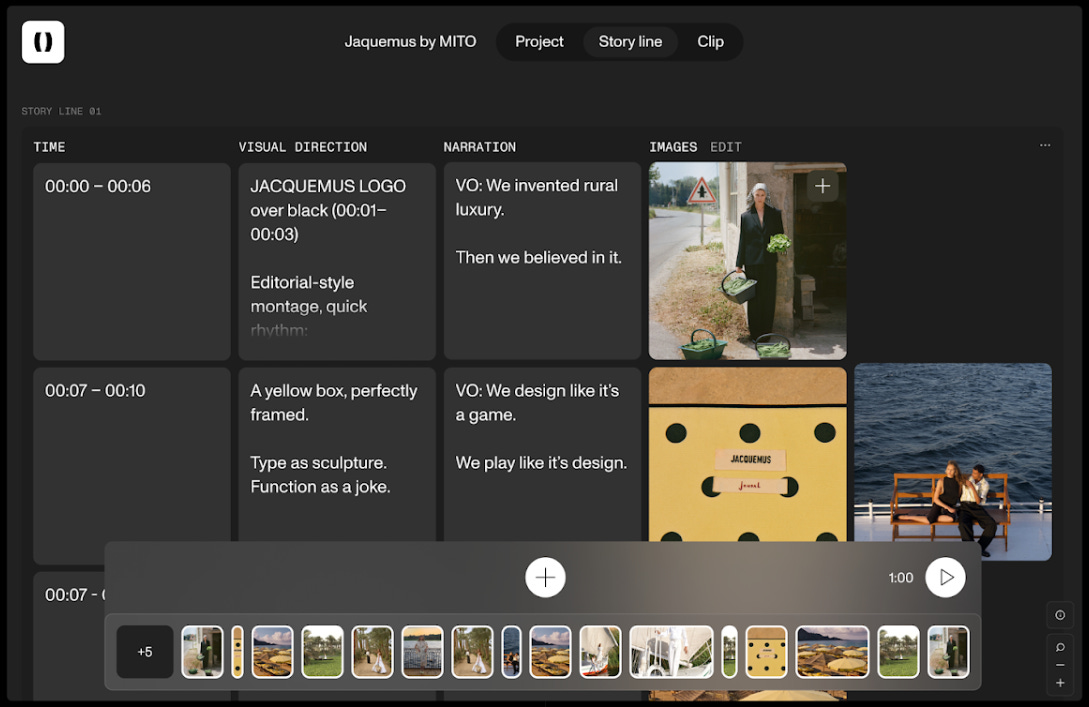This screenshot has height=707, width=1089.
Task: Click the app logo in the top-left corner
Action: 43,42
